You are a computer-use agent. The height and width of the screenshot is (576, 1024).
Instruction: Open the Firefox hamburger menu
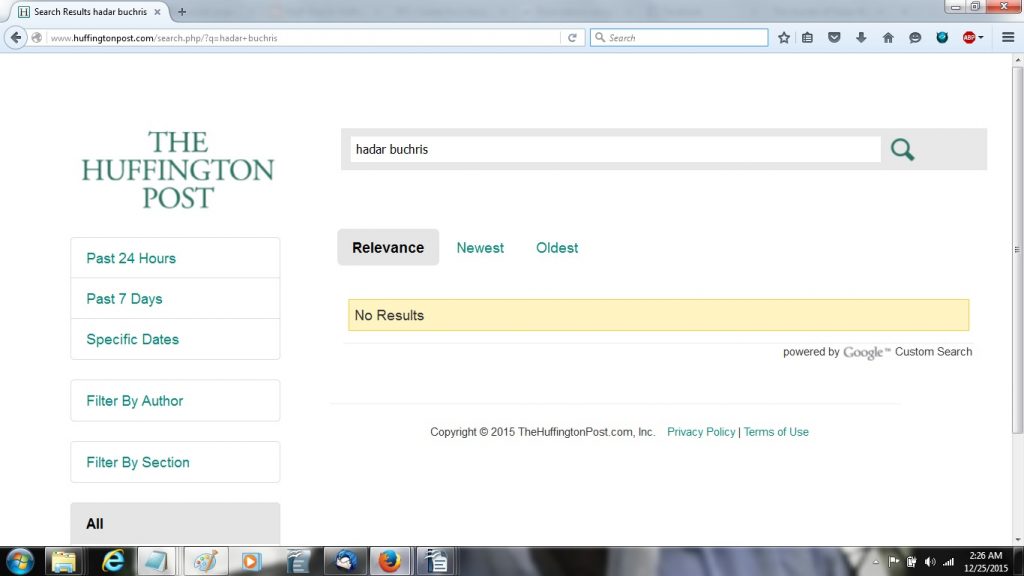pos(1008,38)
